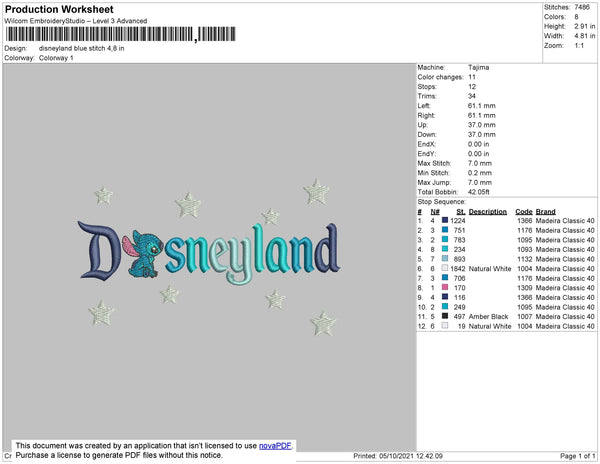The width and height of the screenshot is (600, 464).
Task: Click the 'N#' column header
Action: (435, 212)
